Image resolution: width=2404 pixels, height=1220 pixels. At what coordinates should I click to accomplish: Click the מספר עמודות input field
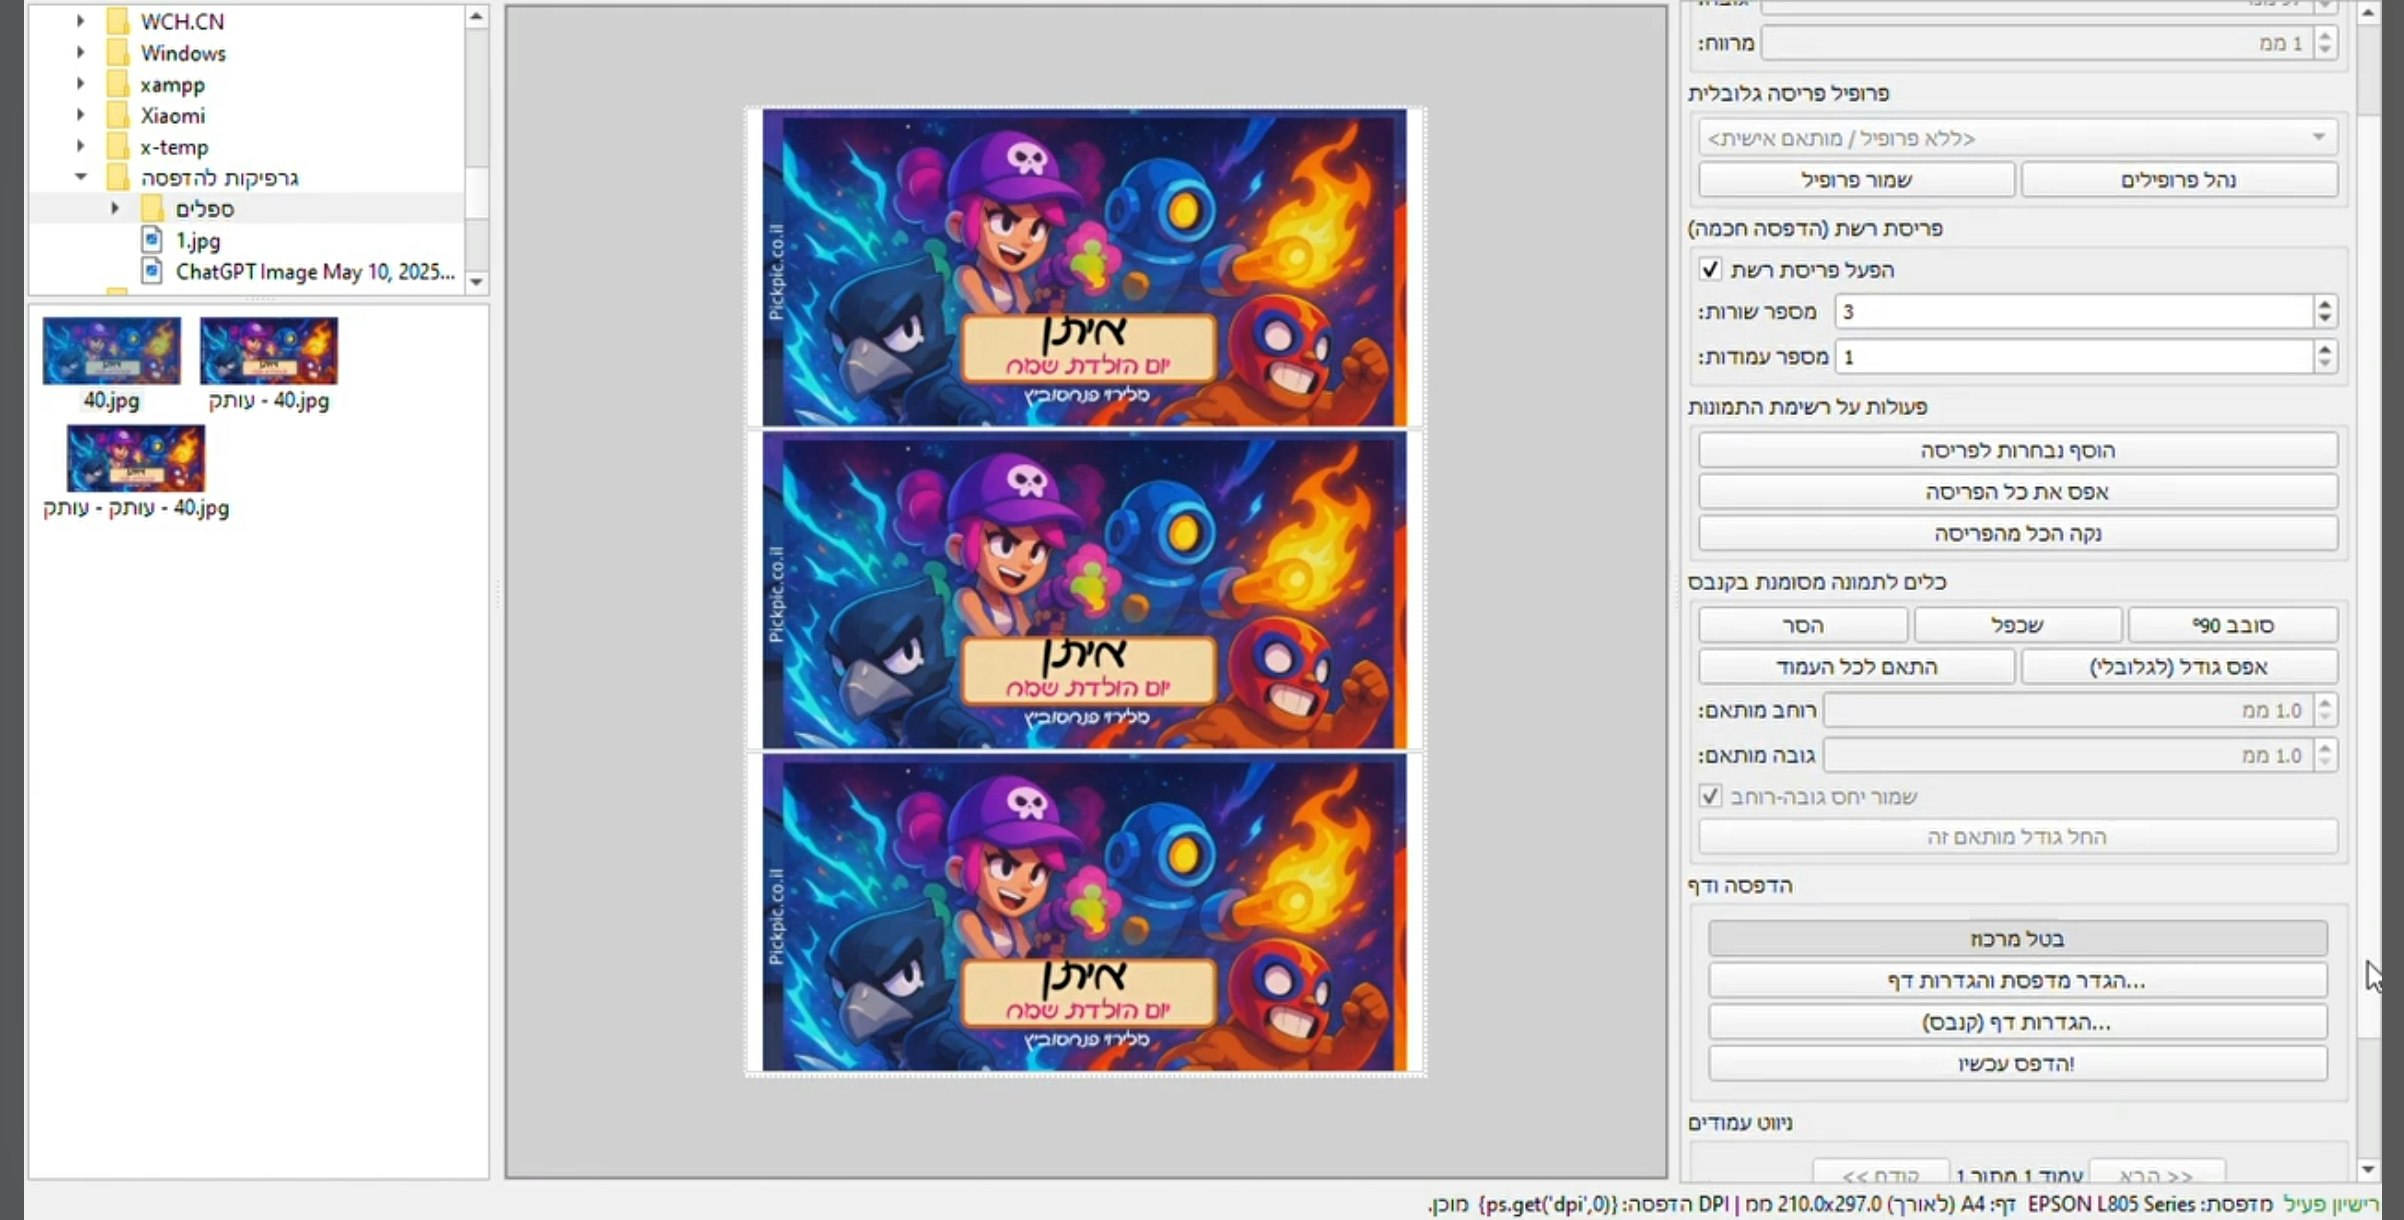click(x=2074, y=357)
